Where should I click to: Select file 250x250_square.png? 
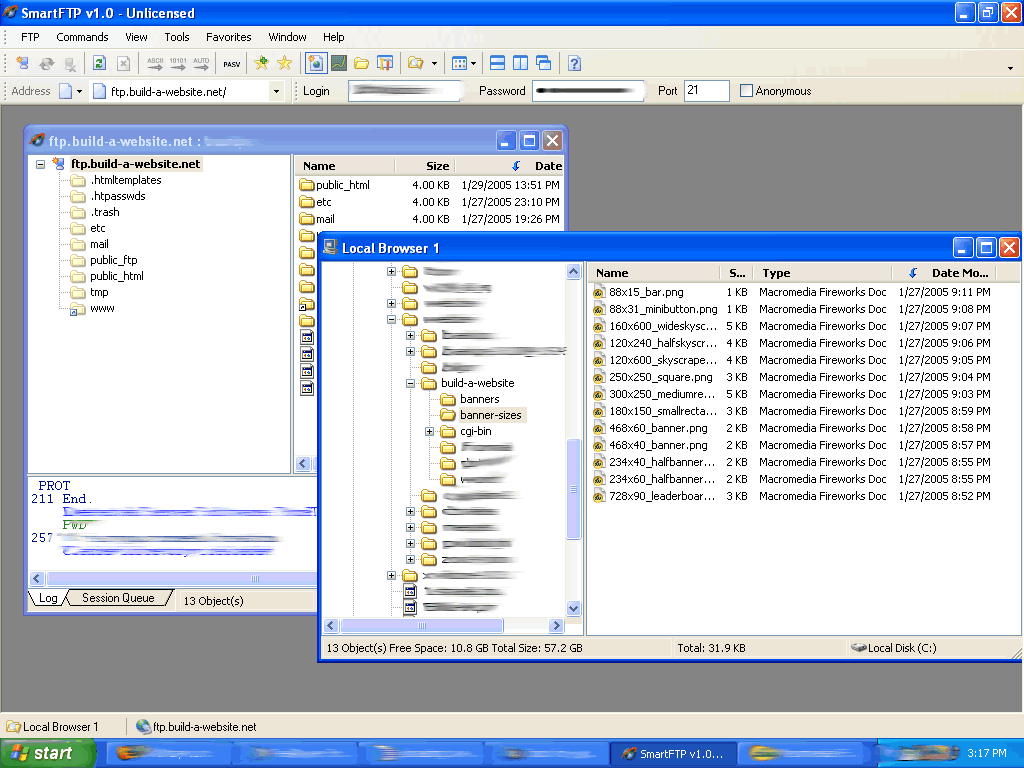tap(660, 377)
